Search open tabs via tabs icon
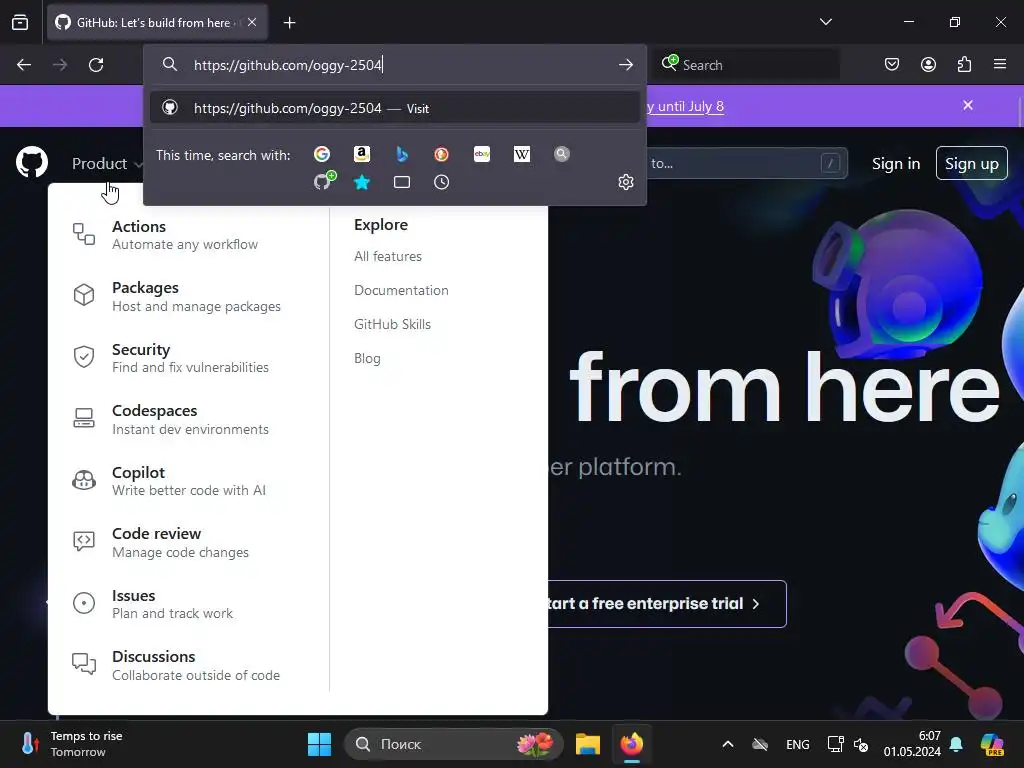Viewport: 1024px width, 768px height. click(x=402, y=182)
